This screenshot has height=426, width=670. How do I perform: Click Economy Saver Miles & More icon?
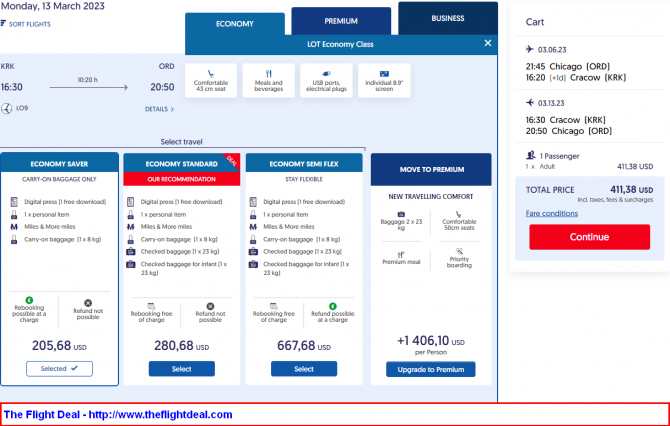coord(14,226)
